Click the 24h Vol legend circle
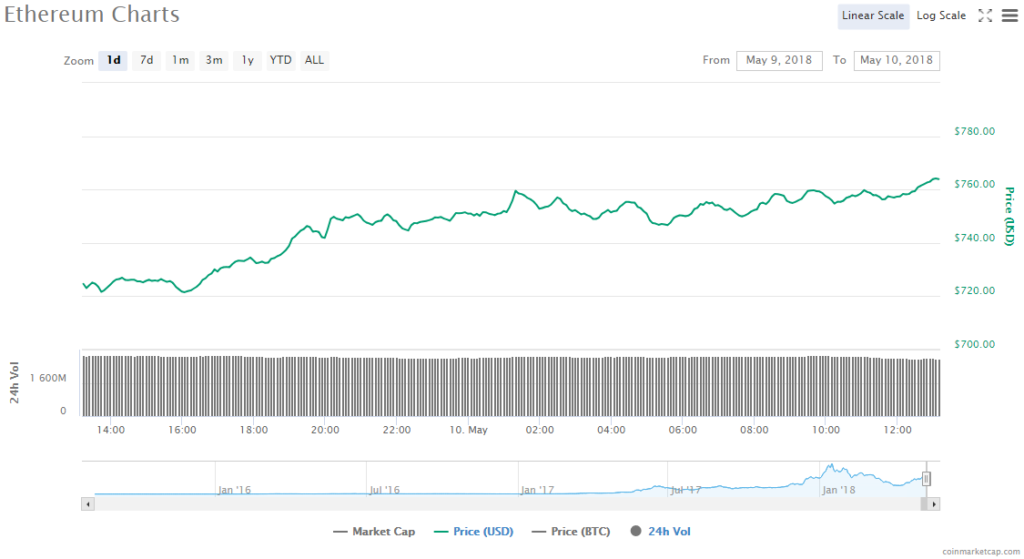 point(636,532)
